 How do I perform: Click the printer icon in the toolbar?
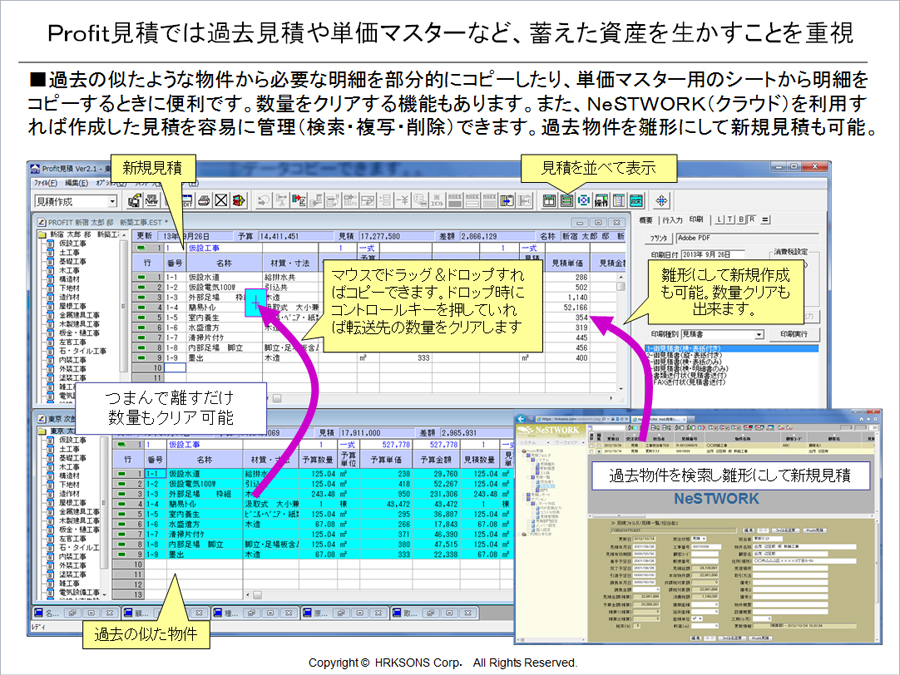(x=204, y=201)
